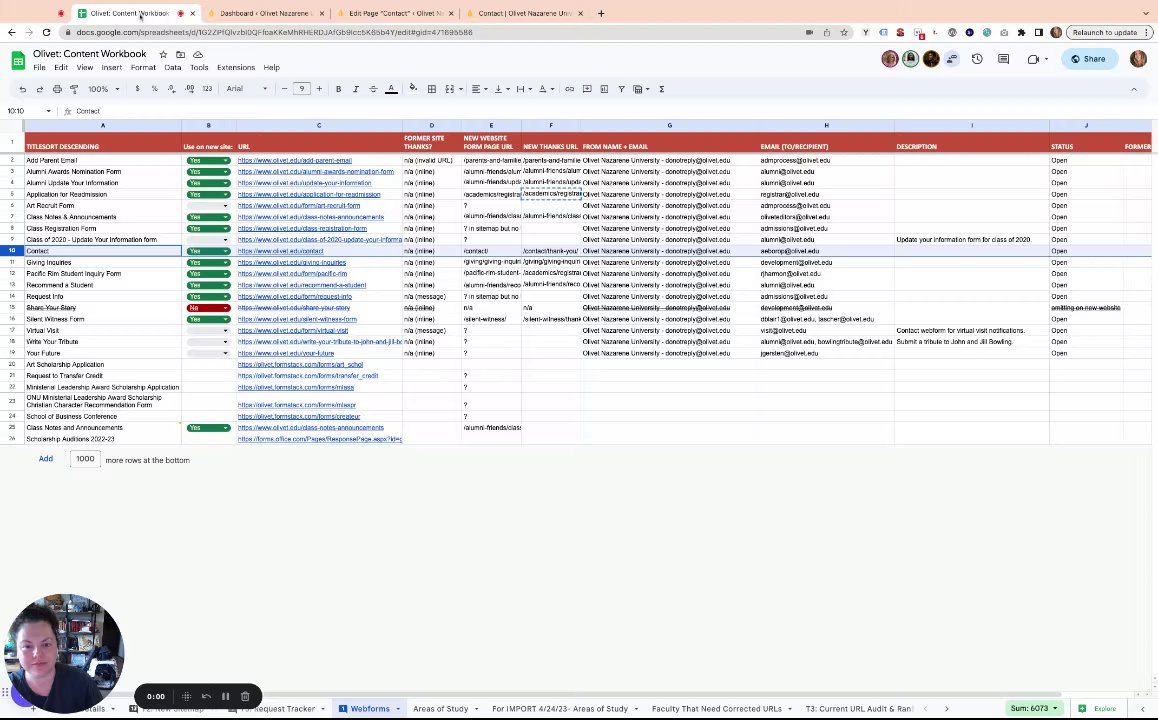The height and width of the screenshot is (720, 1158).
Task: Increase decimal places
Action: click(x=189, y=89)
